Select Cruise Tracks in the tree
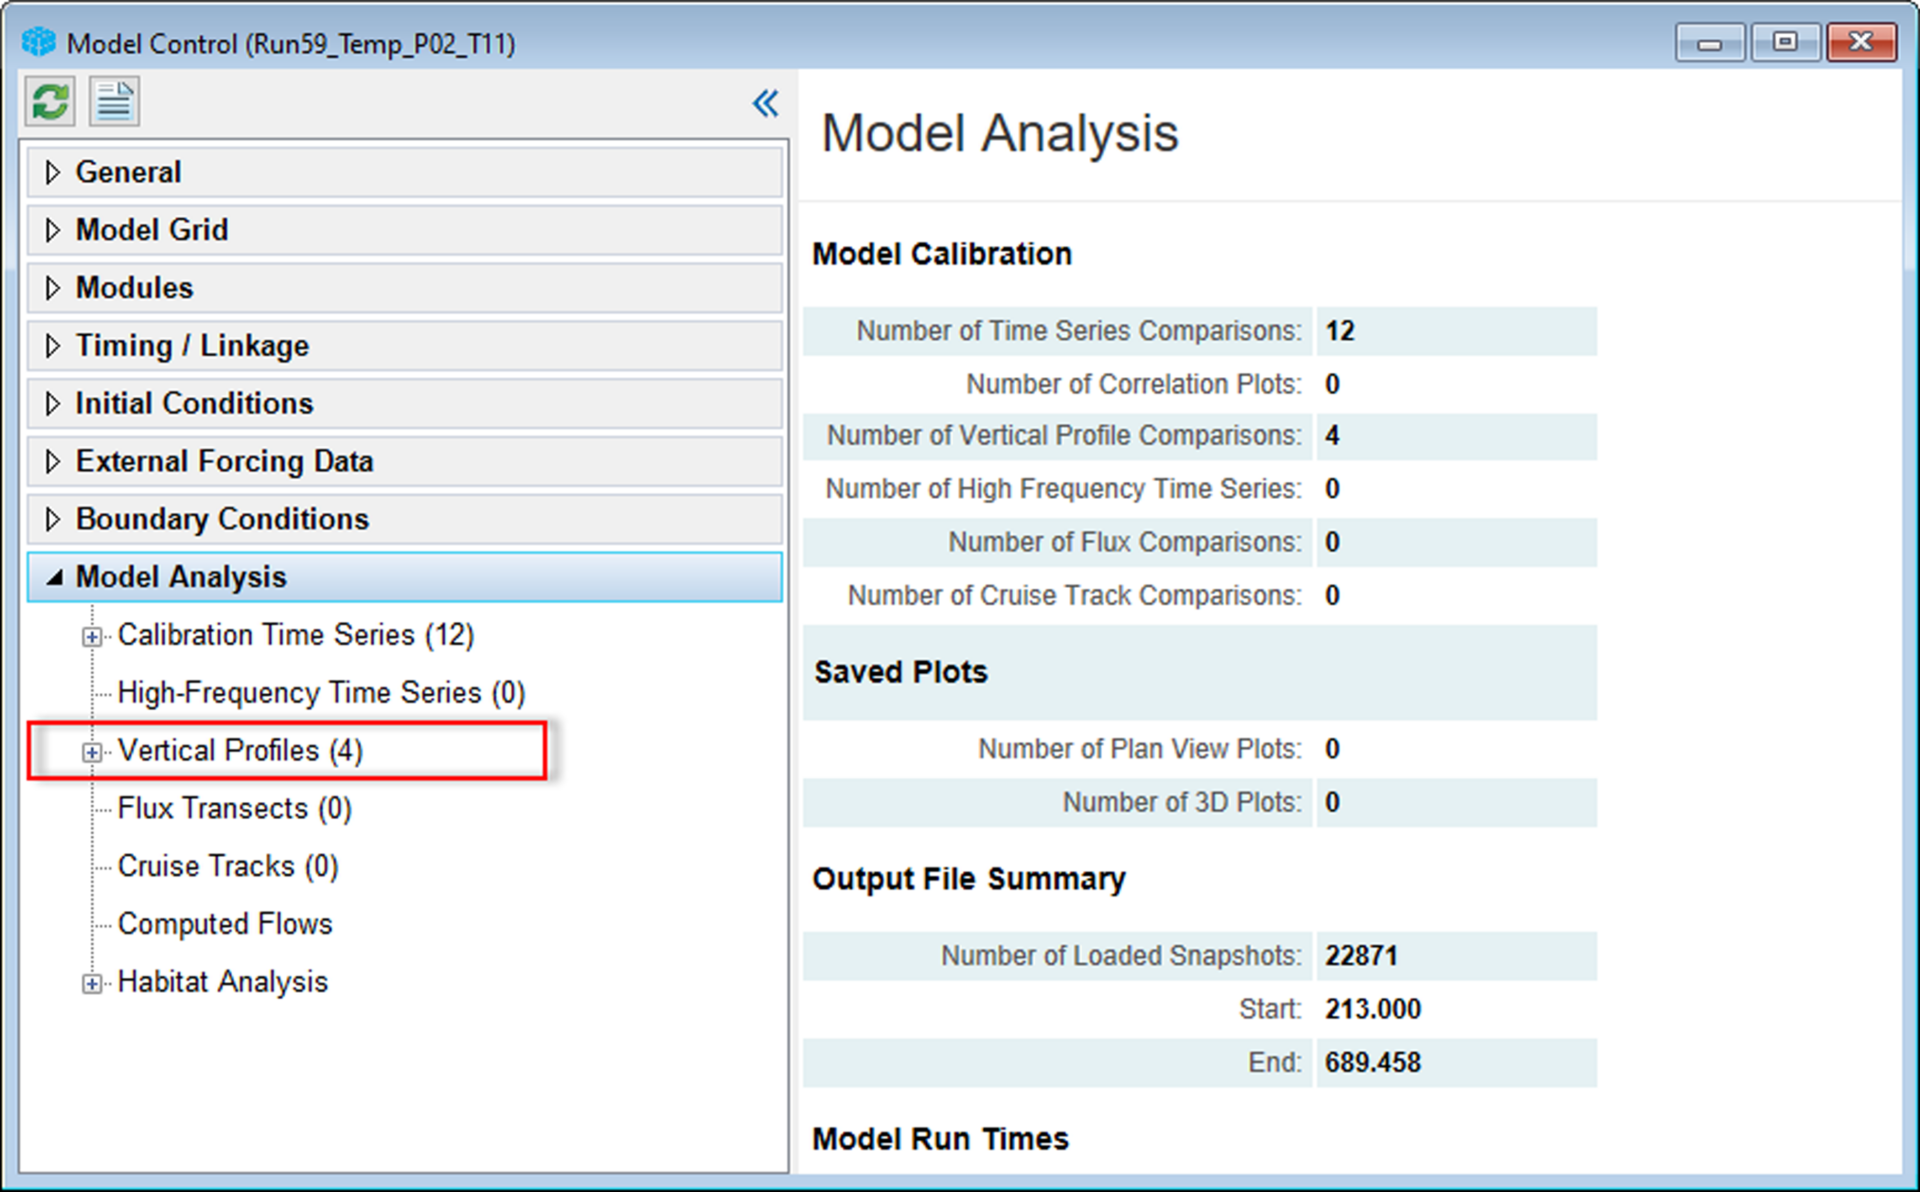The height and width of the screenshot is (1192, 1920). 227,866
